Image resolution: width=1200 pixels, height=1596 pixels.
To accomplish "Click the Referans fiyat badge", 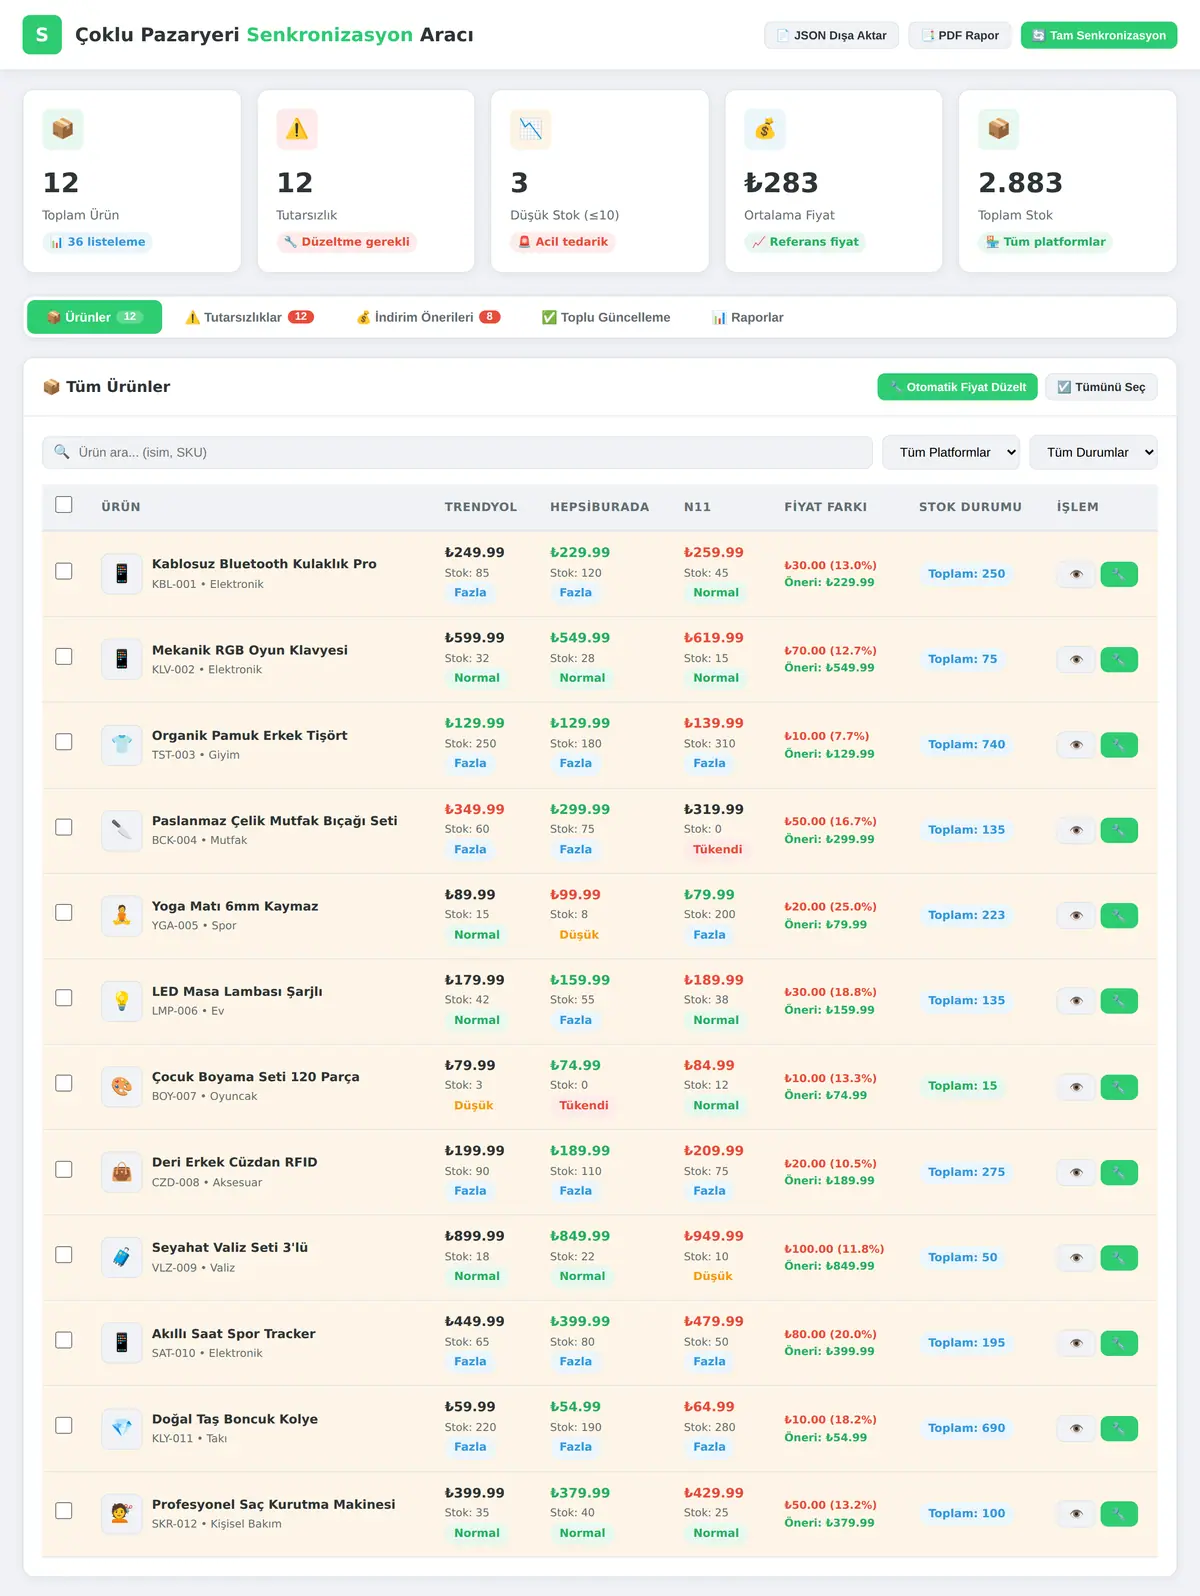I will 805,242.
